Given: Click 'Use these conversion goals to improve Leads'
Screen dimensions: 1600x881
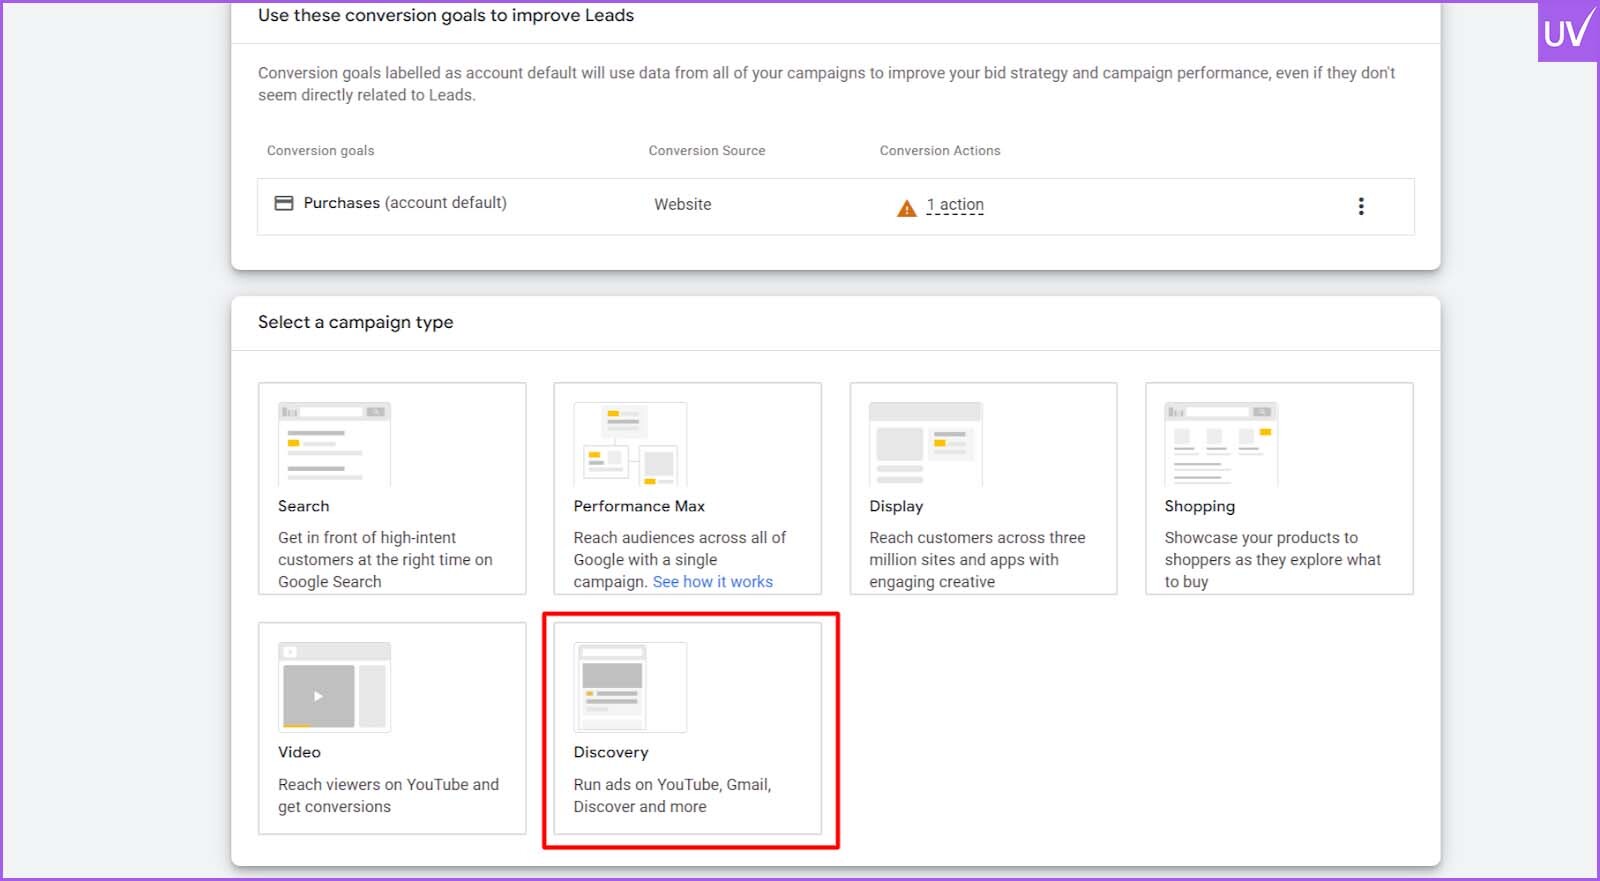Looking at the screenshot, I should point(446,15).
